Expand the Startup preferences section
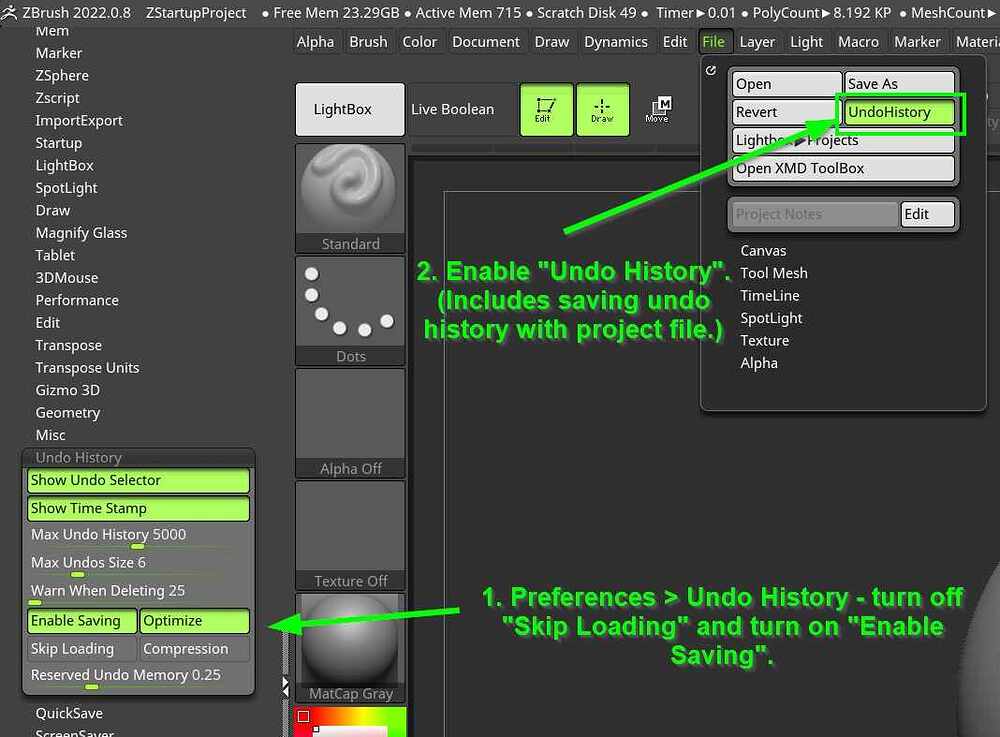This screenshot has width=1000, height=737. point(59,143)
